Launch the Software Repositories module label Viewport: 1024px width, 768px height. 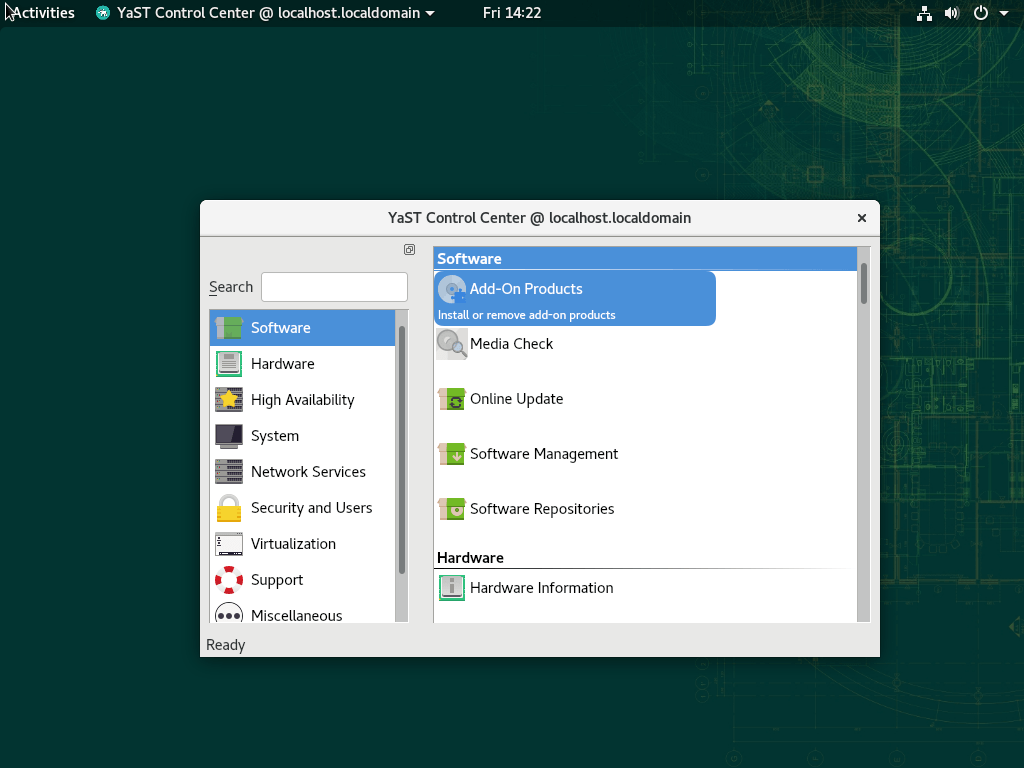point(542,509)
